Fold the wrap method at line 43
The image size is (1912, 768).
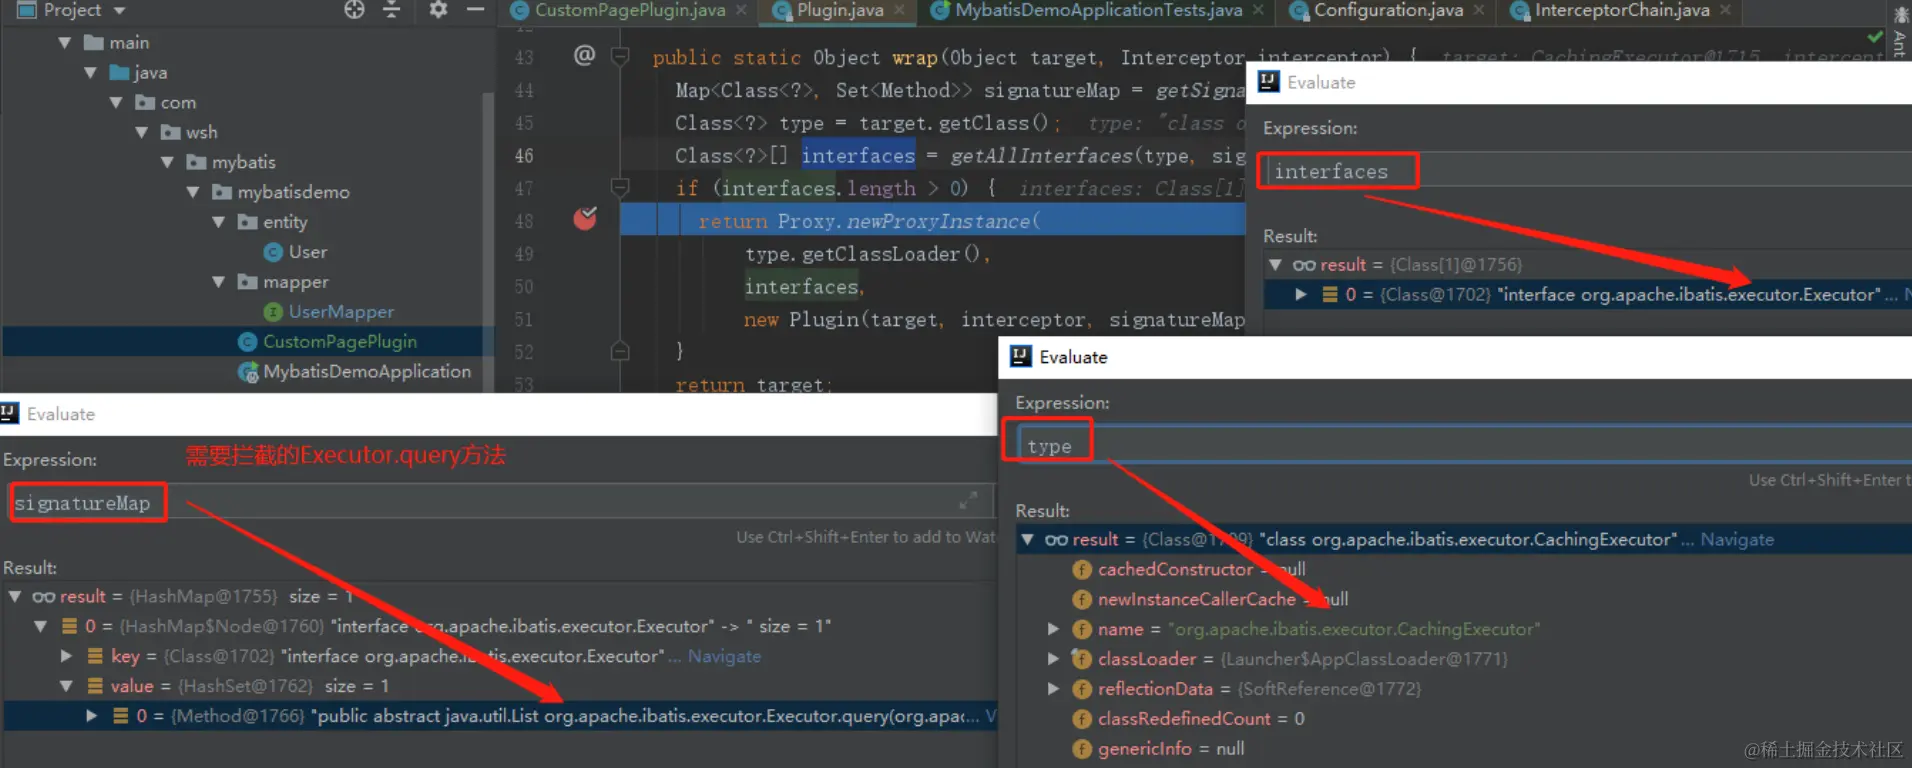pos(620,56)
